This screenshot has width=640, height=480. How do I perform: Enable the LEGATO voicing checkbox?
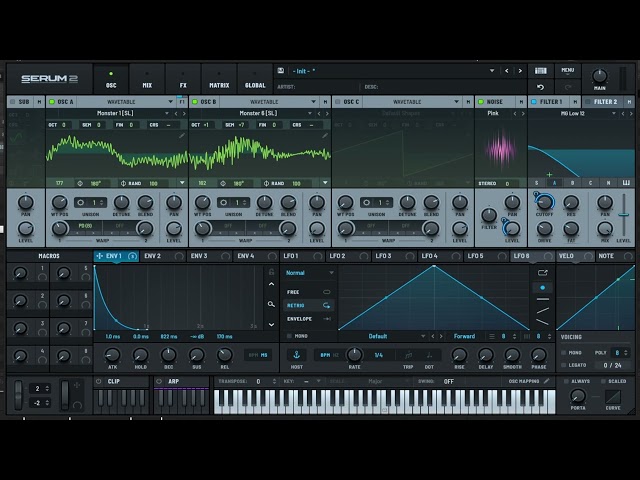click(x=564, y=365)
